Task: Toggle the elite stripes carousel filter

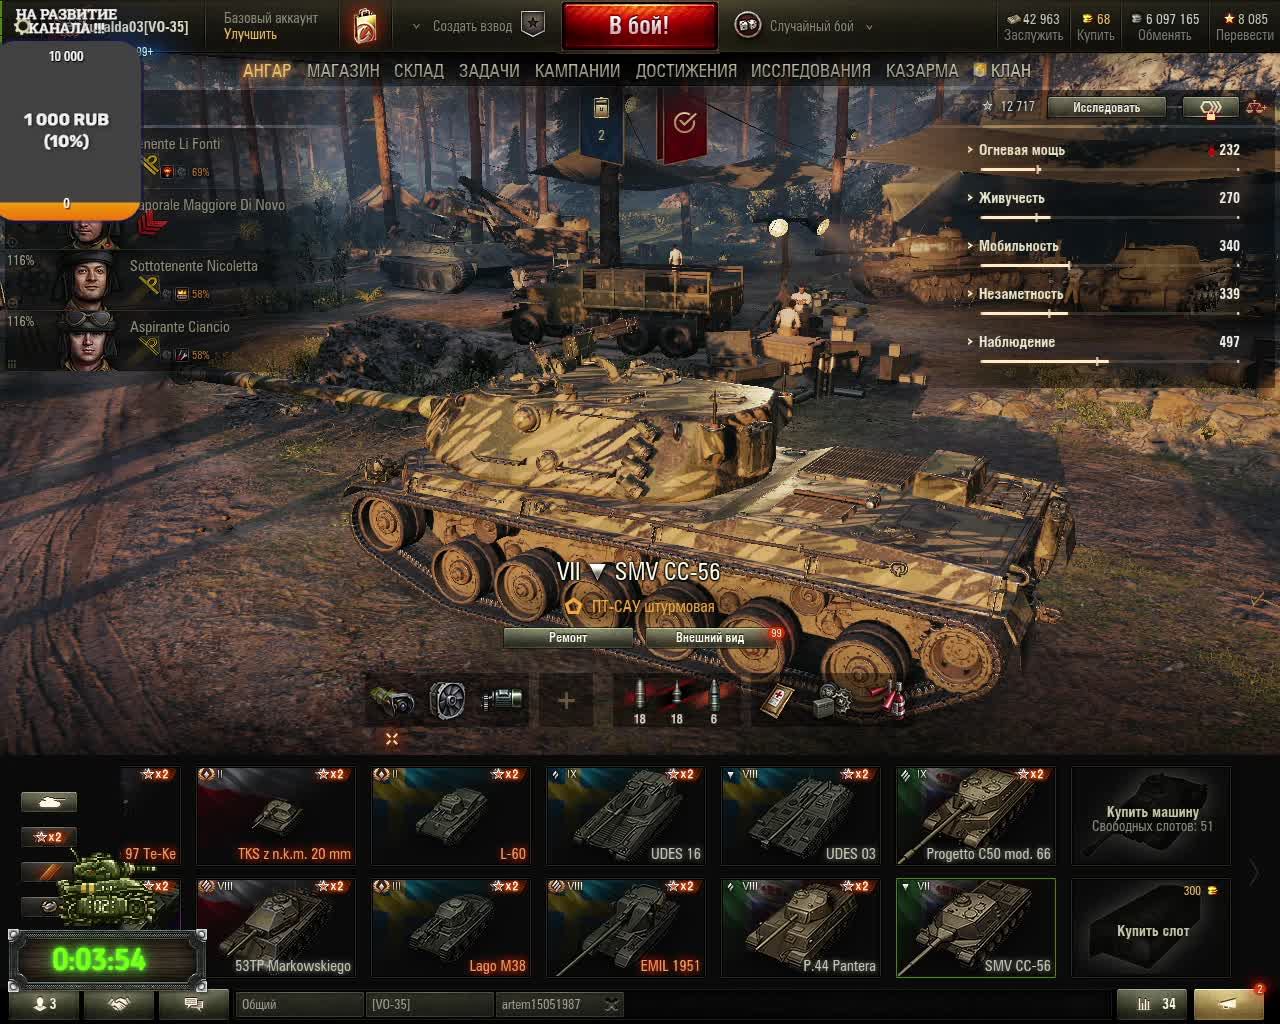Action: click(x=49, y=872)
